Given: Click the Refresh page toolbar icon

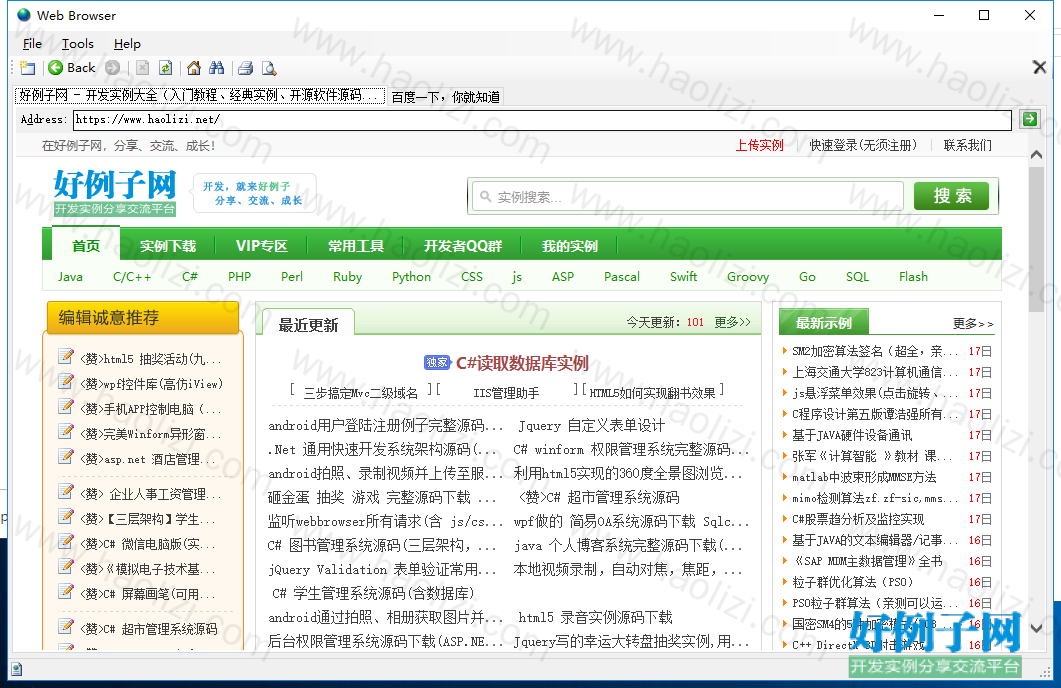Looking at the screenshot, I should click(166, 68).
